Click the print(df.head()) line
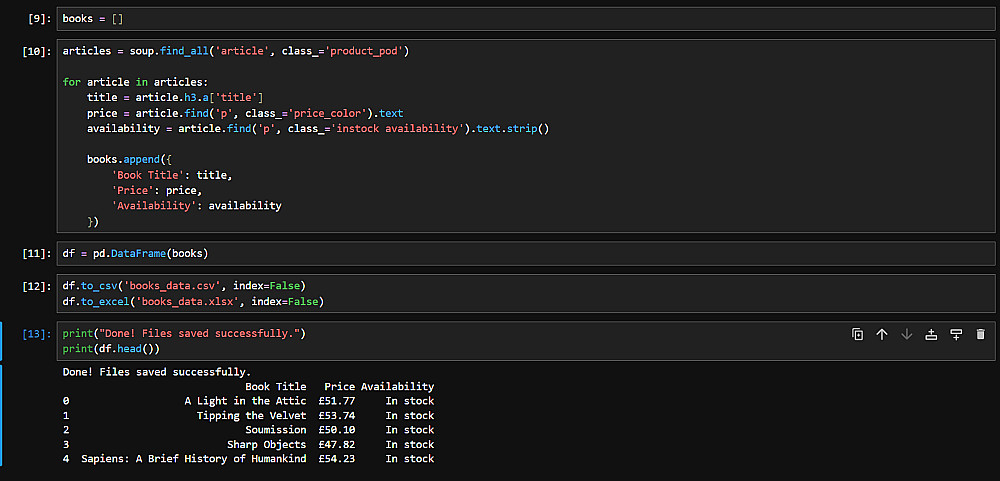 111,349
